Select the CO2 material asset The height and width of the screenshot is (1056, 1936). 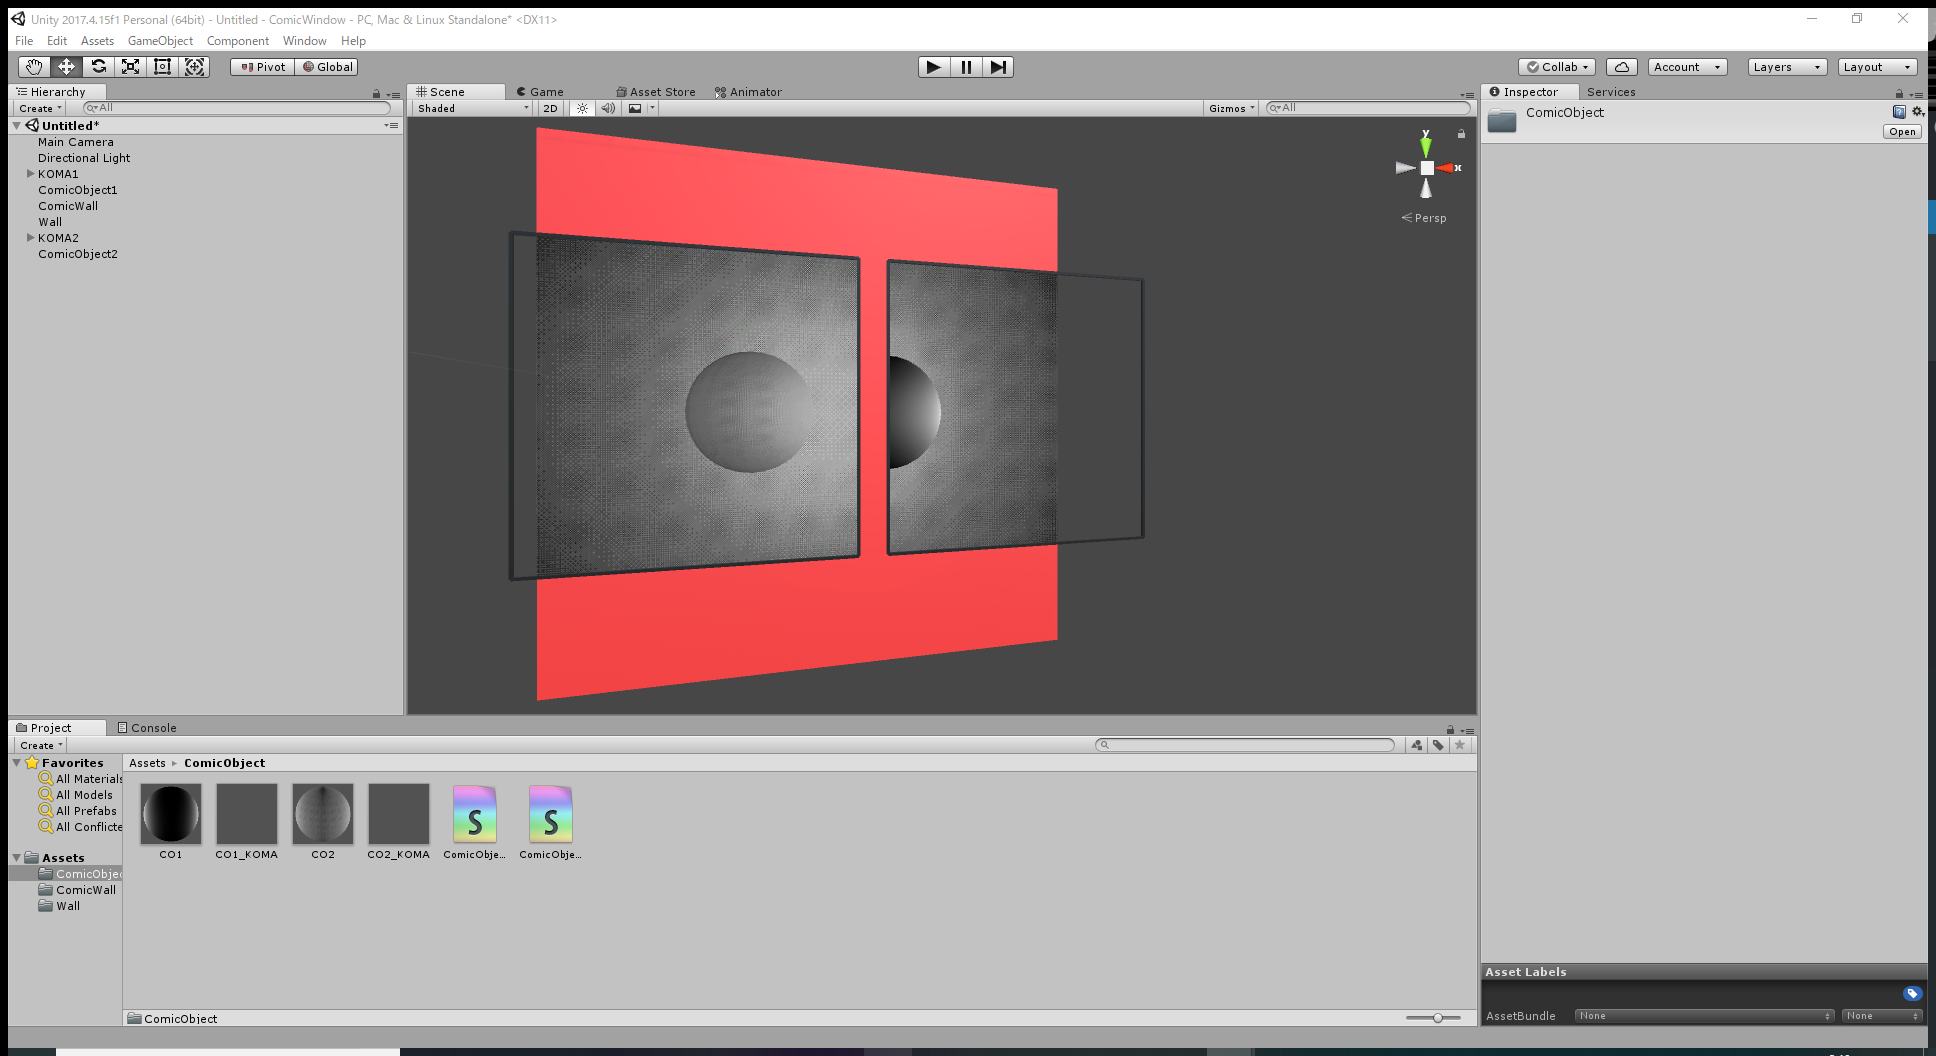323,821
